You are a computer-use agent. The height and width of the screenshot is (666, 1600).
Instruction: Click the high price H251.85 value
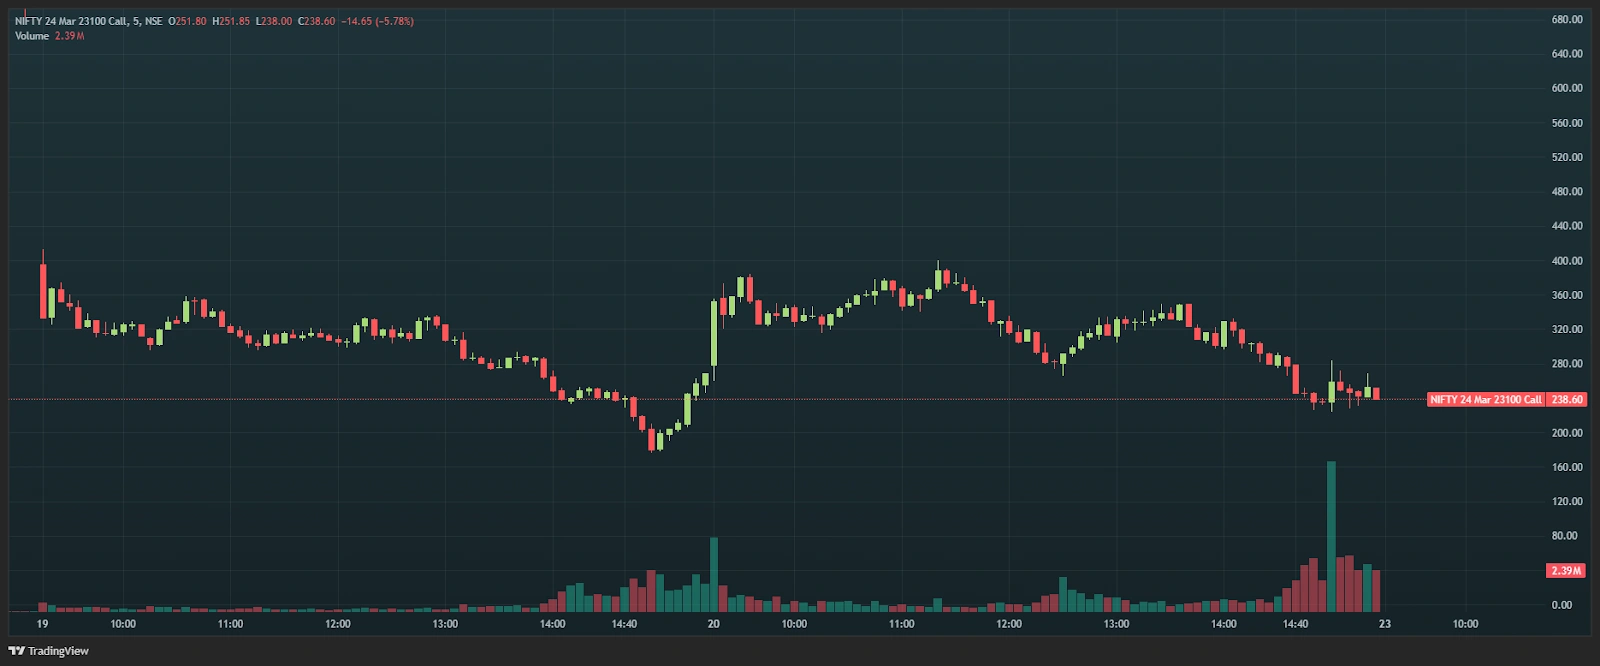(x=231, y=21)
